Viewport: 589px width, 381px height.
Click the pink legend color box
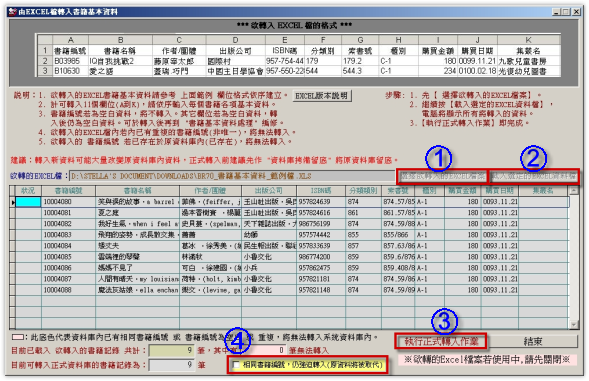(17, 337)
